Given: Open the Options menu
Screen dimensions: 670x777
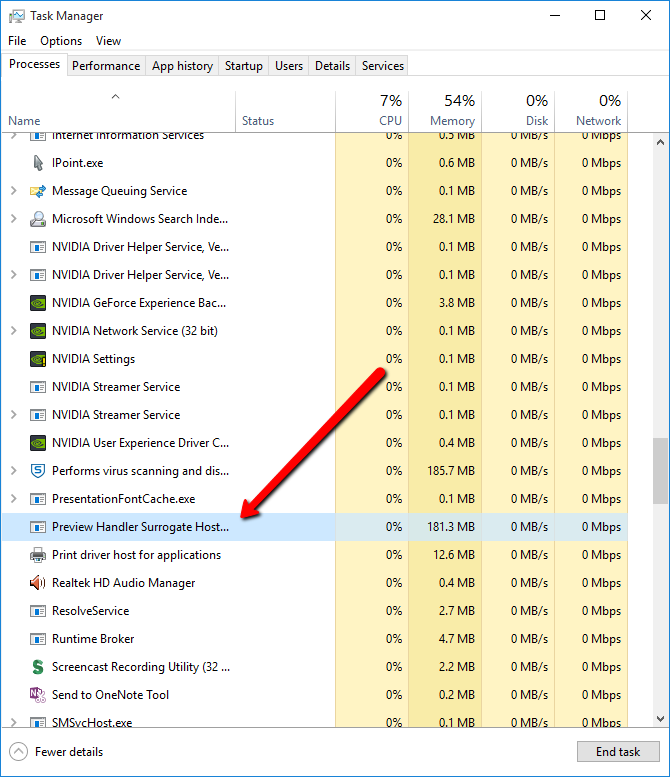Looking at the screenshot, I should point(61,41).
